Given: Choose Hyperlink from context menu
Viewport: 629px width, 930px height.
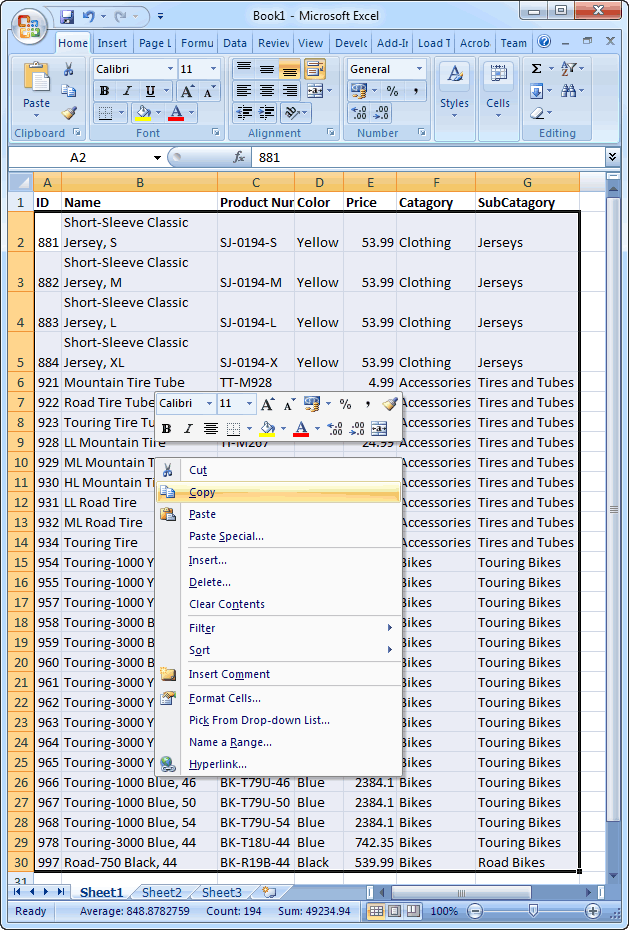Looking at the screenshot, I should coord(278,765).
